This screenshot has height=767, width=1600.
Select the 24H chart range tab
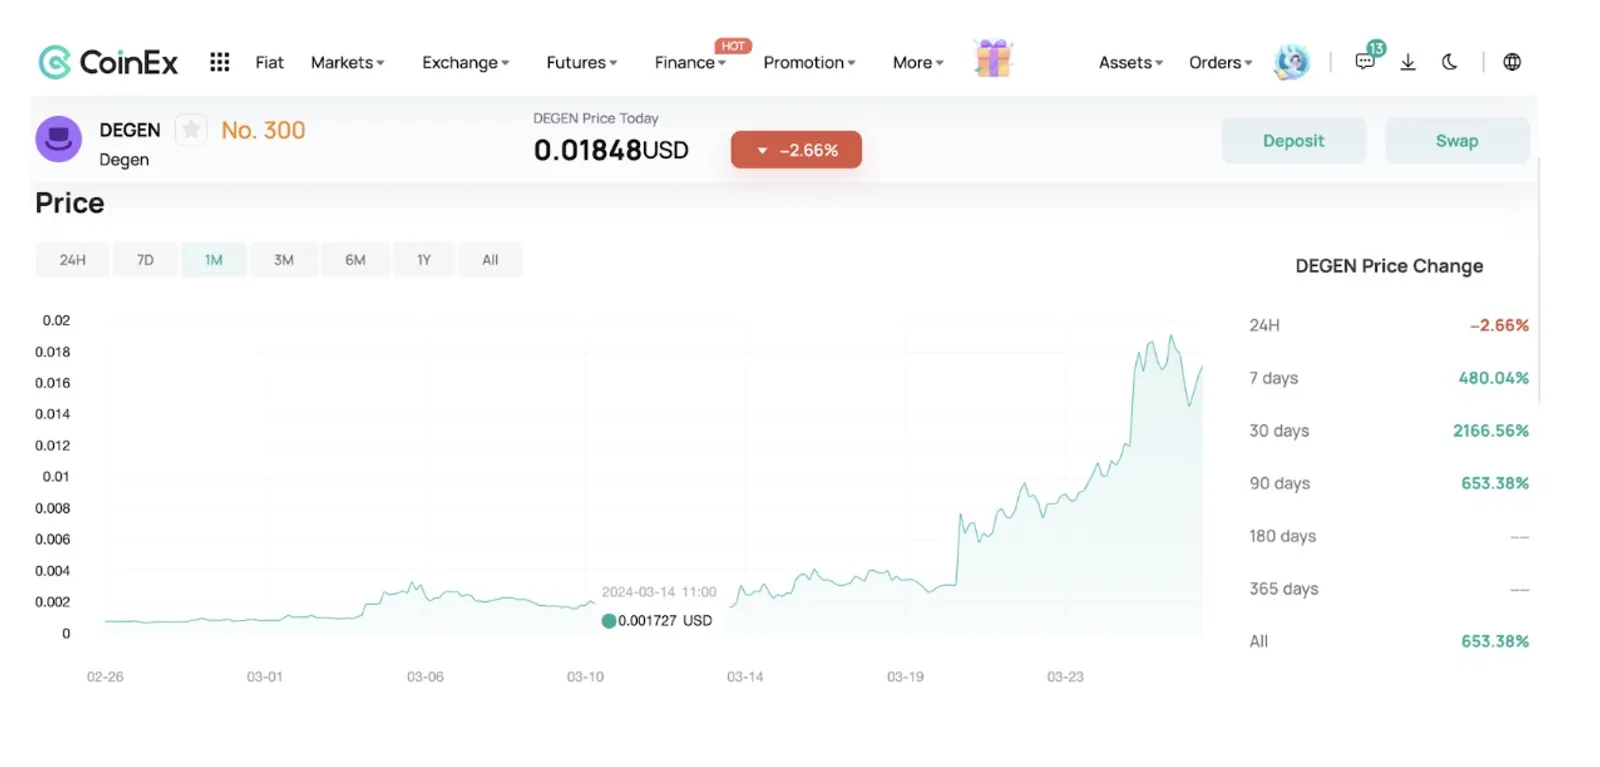[72, 260]
